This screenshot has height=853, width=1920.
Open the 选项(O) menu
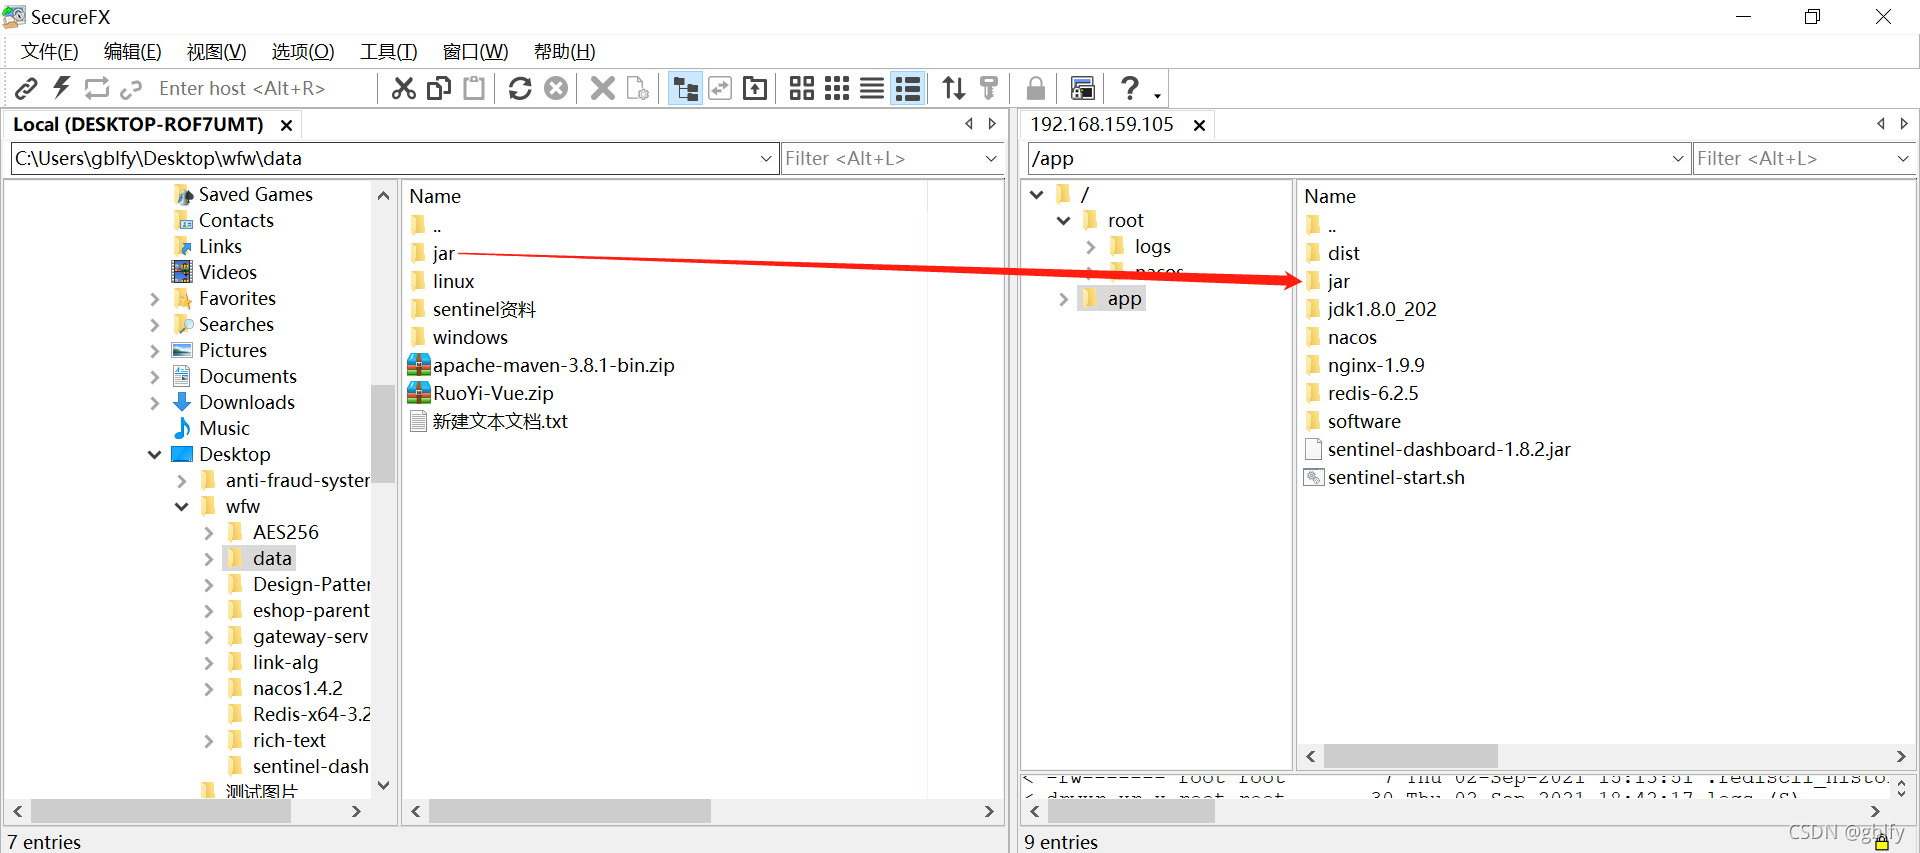[x=303, y=52]
